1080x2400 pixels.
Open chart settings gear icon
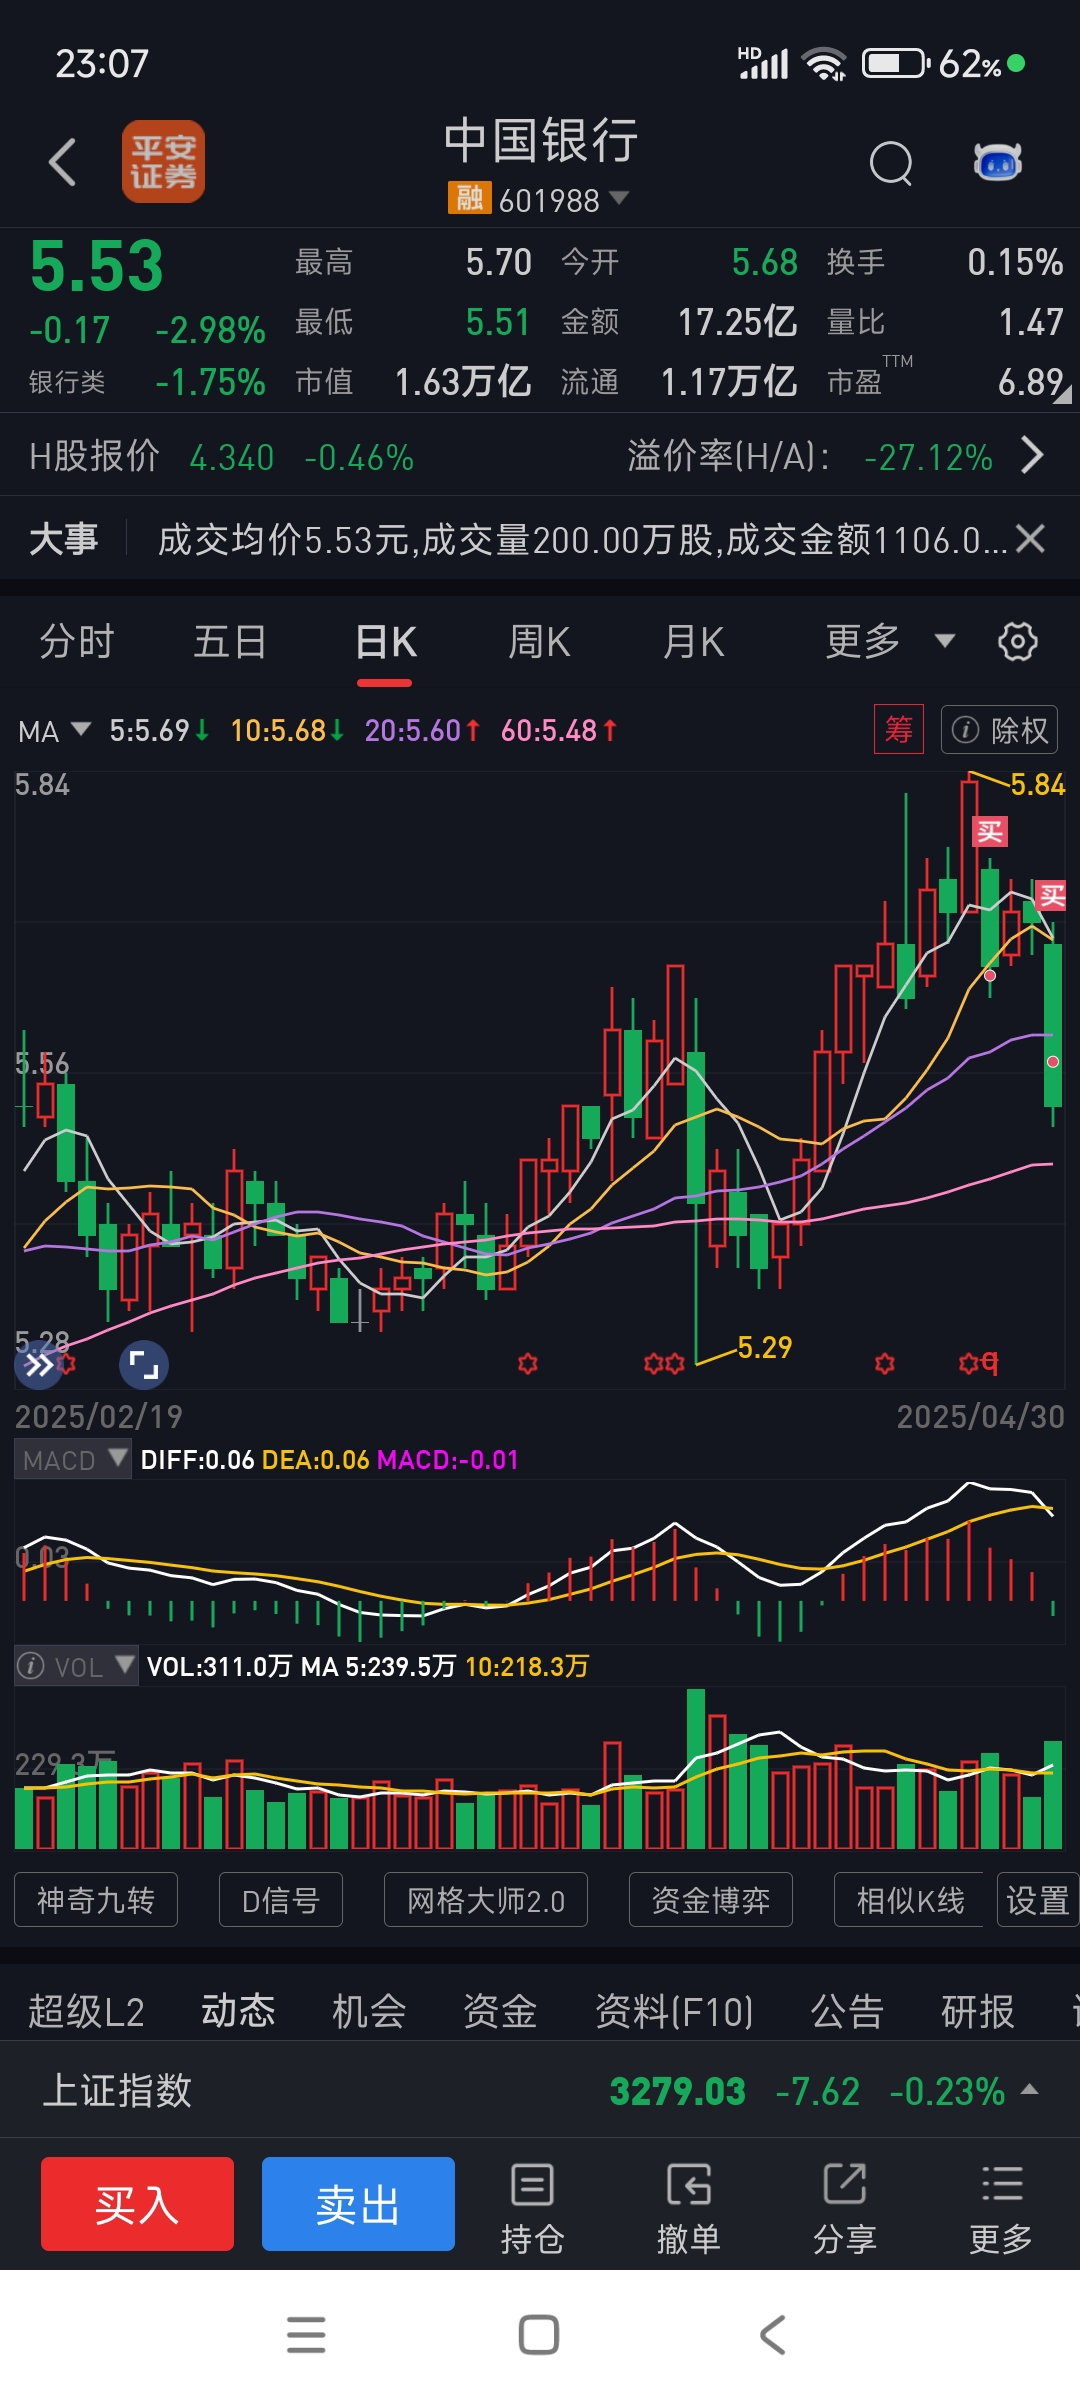(1018, 641)
